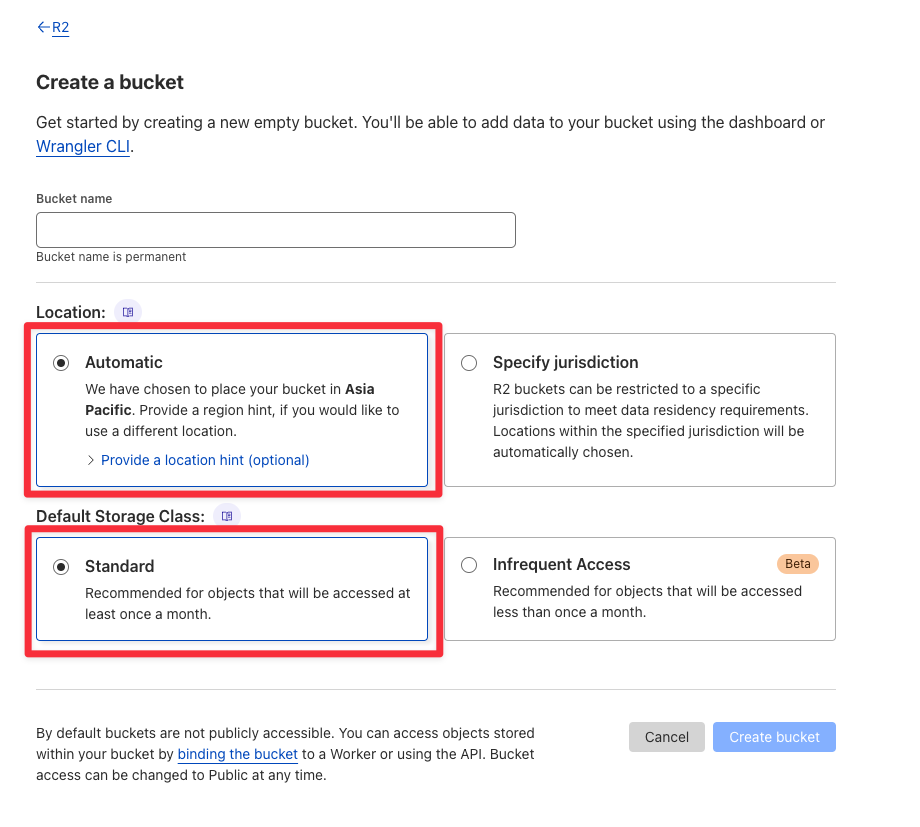Click the Cancel button
920x827 pixels.
tap(667, 737)
